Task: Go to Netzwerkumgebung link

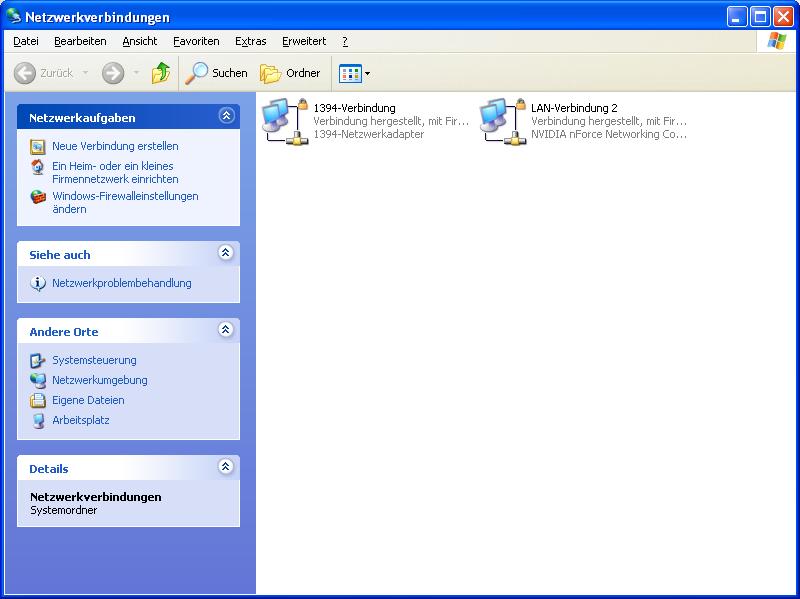Action: 99,380
